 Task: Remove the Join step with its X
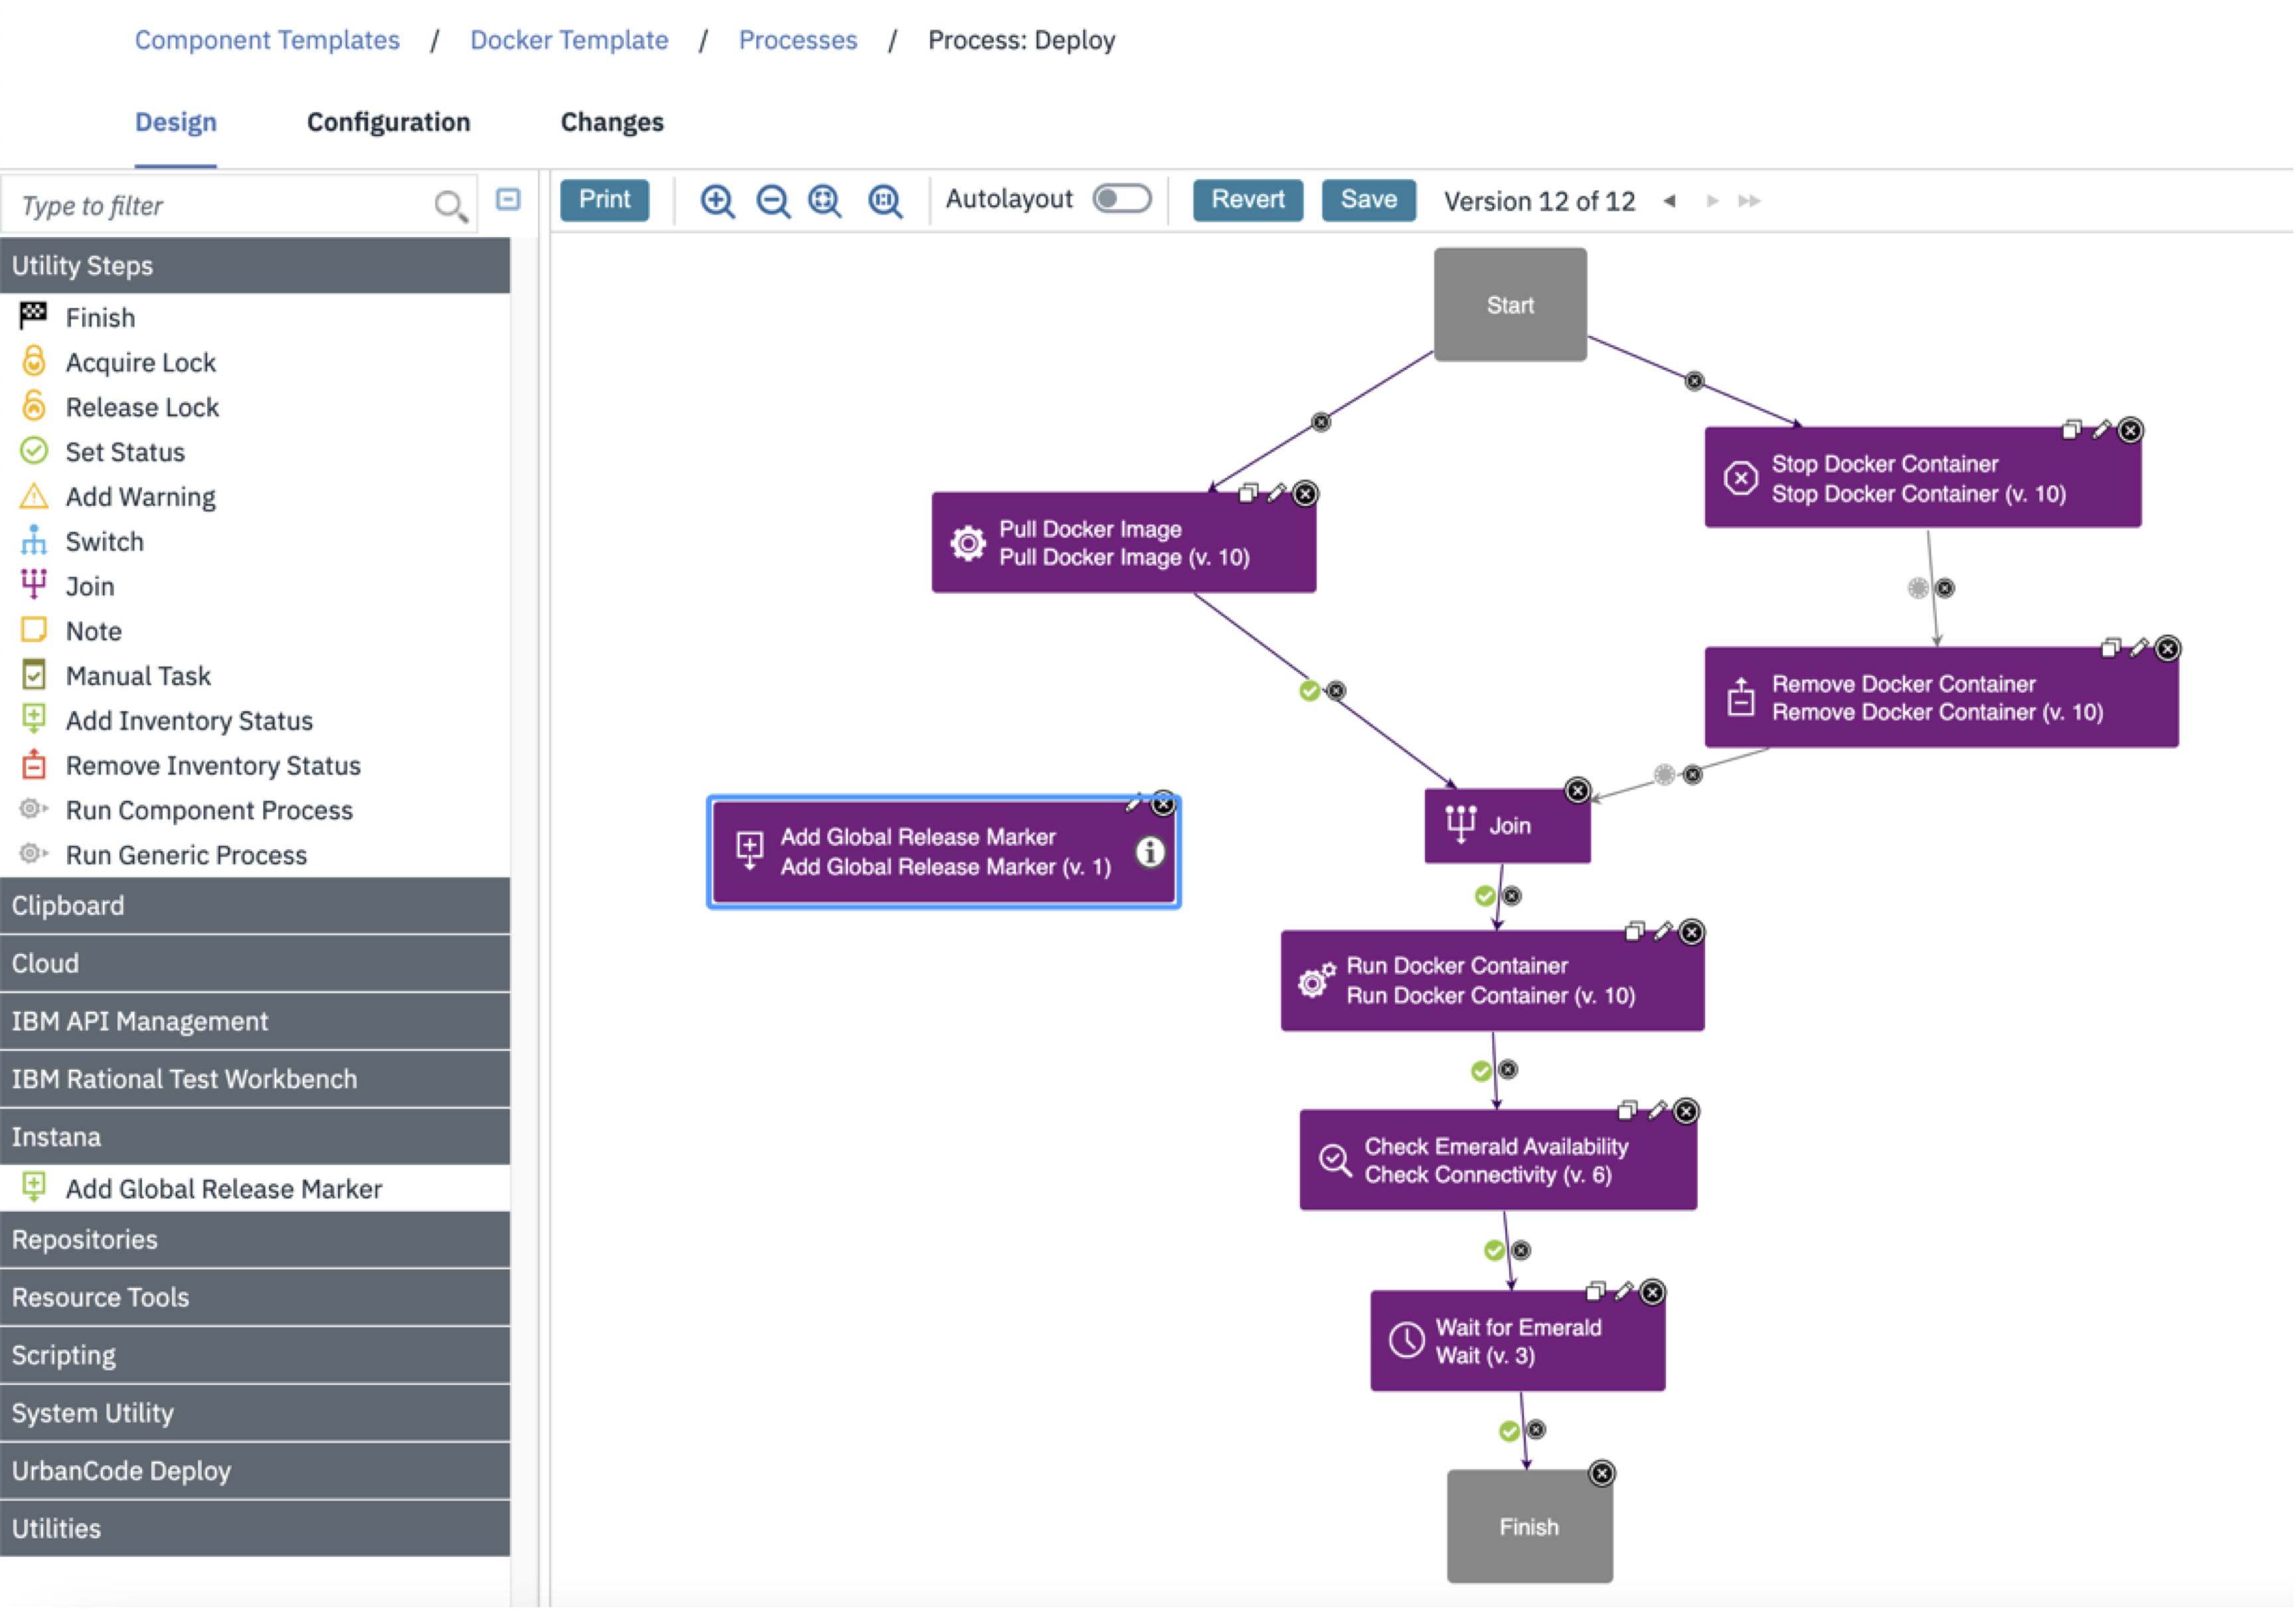1578,791
